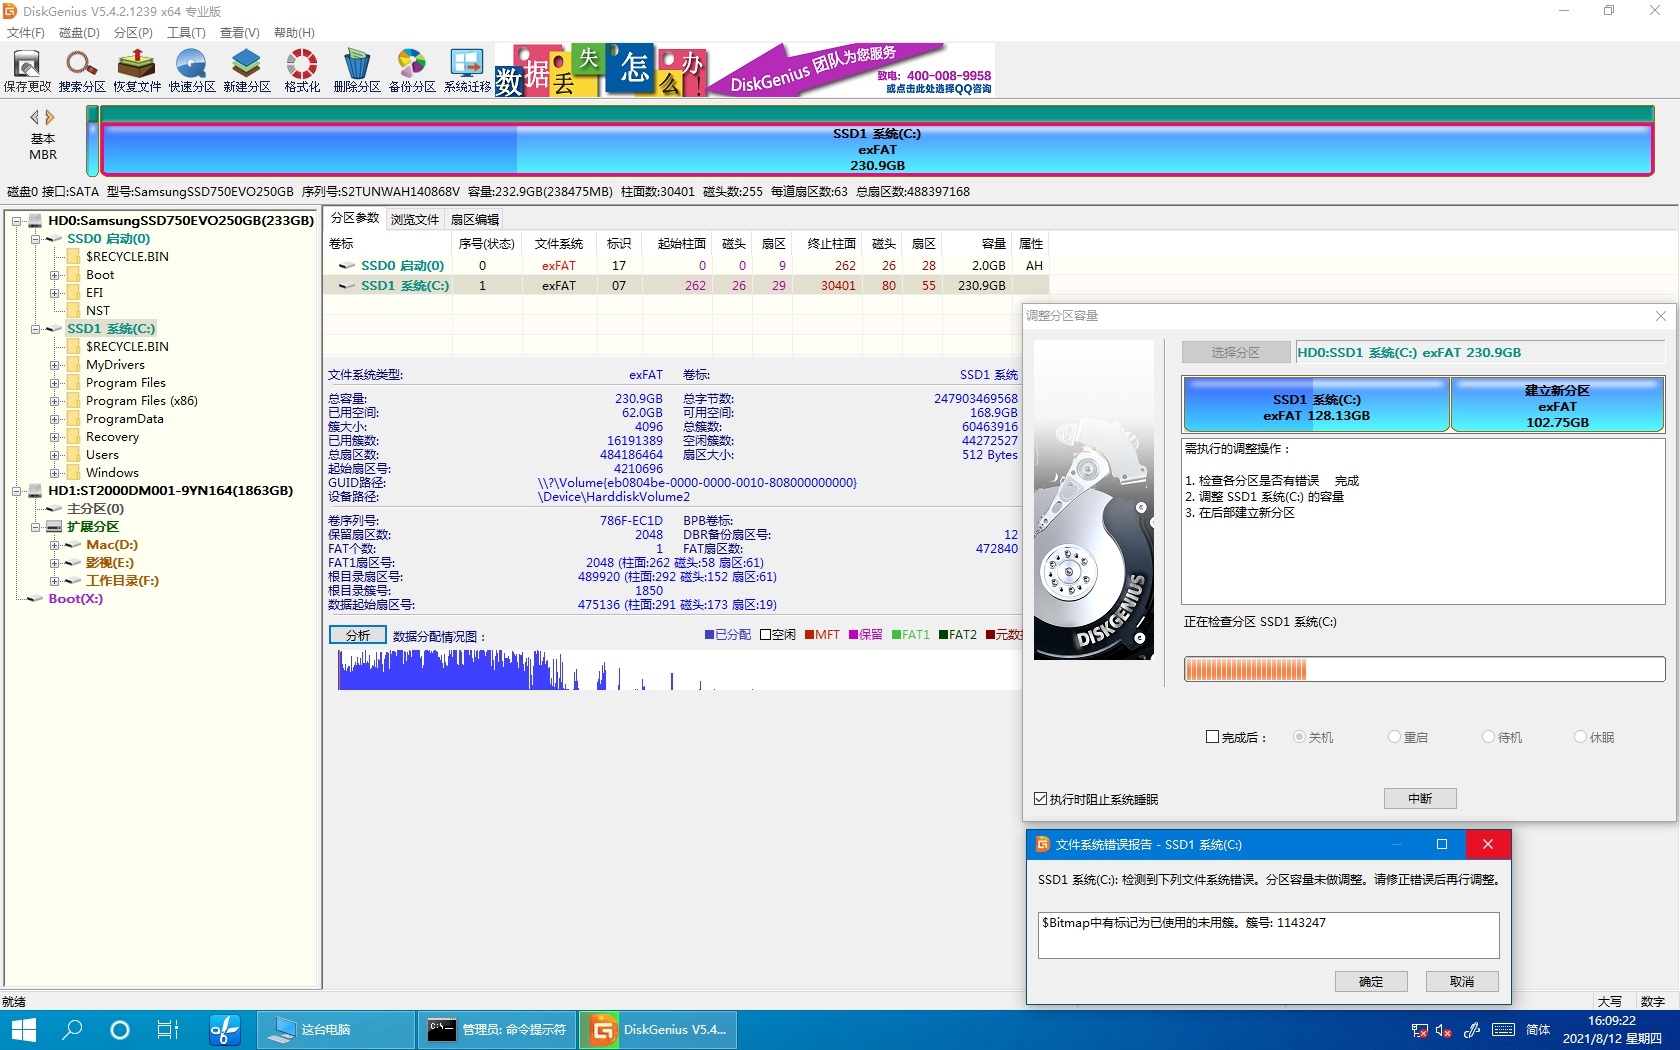Switch to the 浏览文件 tab
This screenshot has width=1680, height=1050.
point(415,219)
